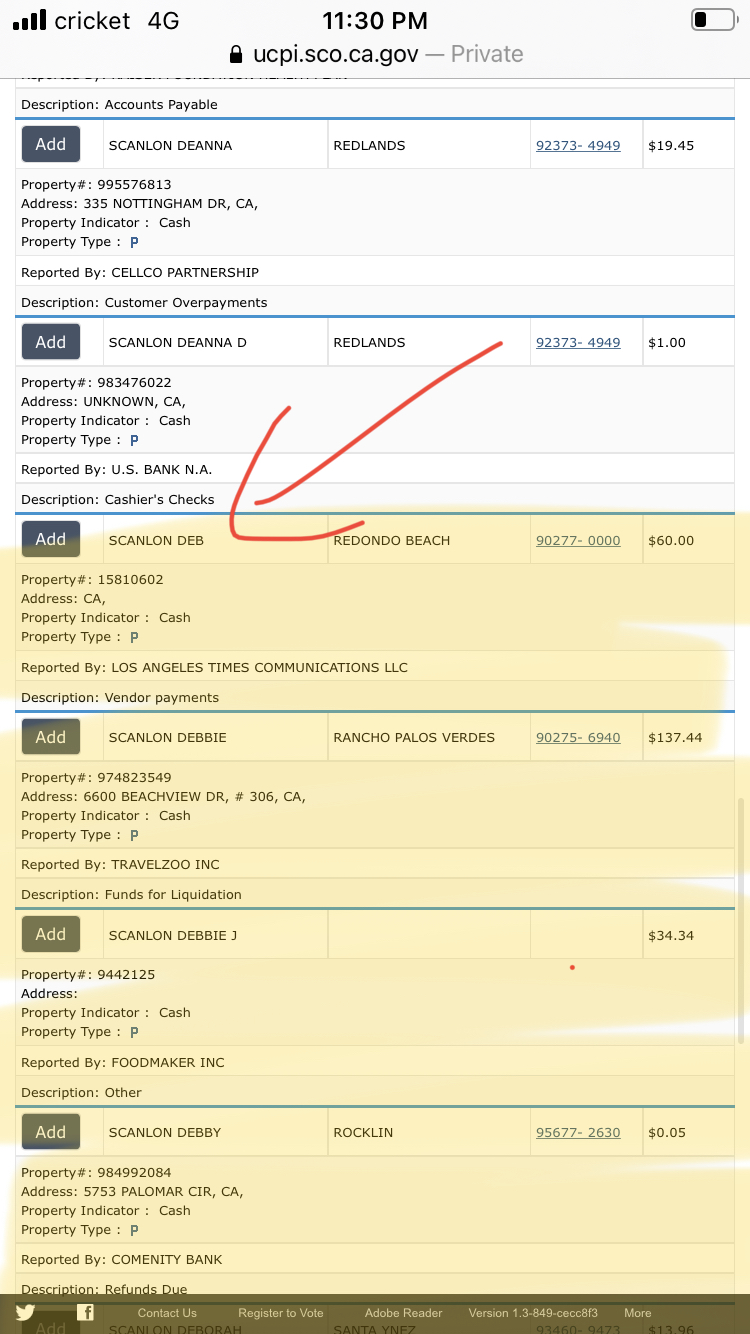Open ZIP link 92373-4949 for SCANLON DEANNA D
Screen dimensions: 750x1334
[x=578, y=342]
